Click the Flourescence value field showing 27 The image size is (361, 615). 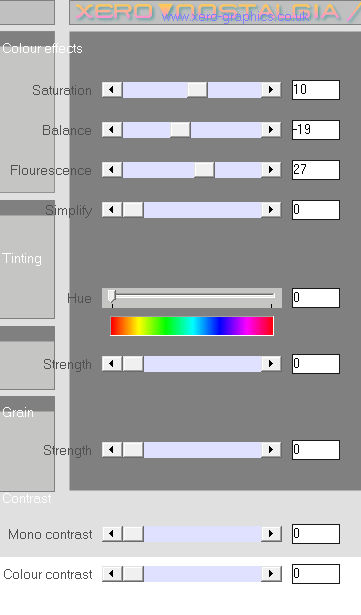pyautogui.click(x=316, y=170)
